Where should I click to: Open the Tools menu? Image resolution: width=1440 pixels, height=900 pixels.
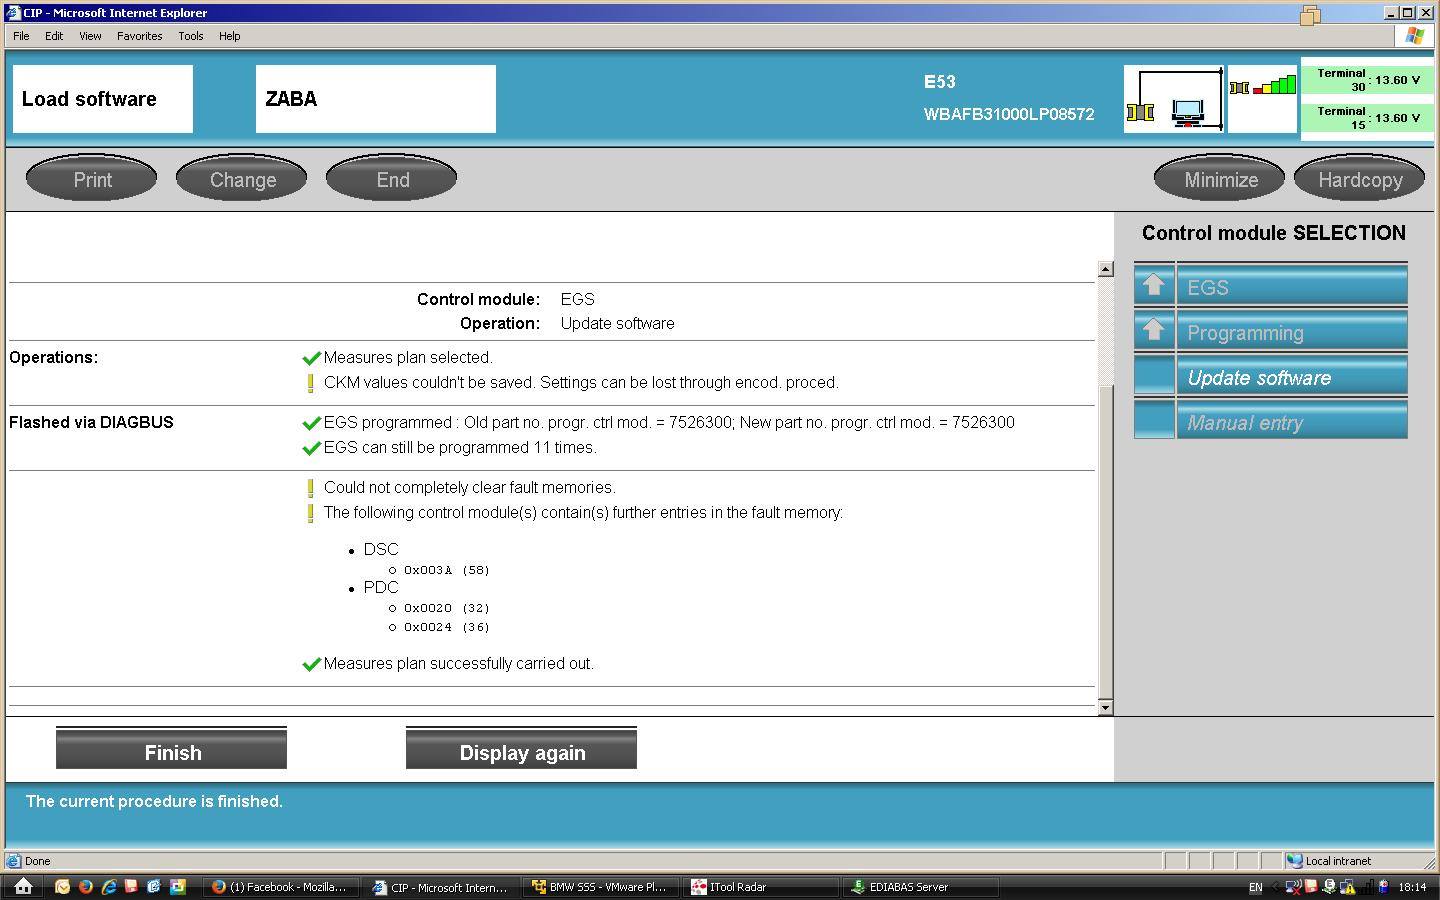pyautogui.click(x=190, y=36)
